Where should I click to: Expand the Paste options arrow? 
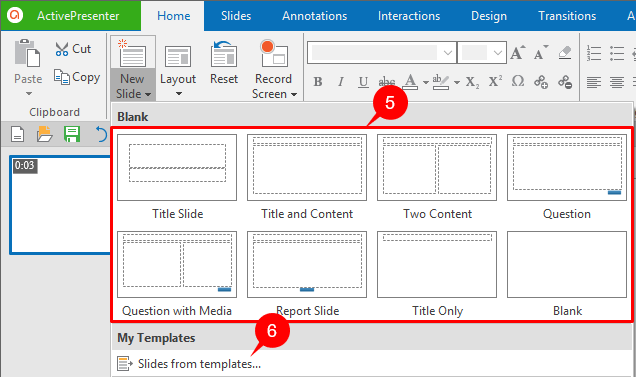28,94
